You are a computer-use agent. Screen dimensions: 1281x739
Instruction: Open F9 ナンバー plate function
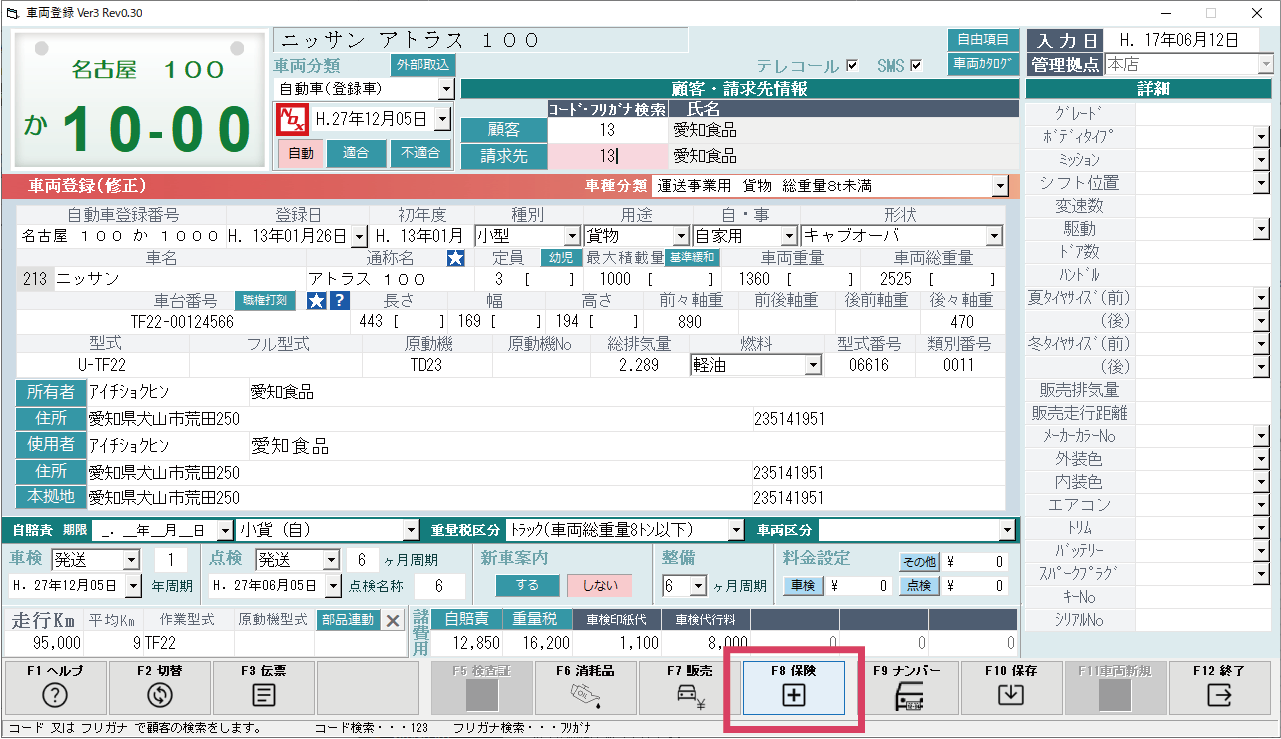(906, 687)
